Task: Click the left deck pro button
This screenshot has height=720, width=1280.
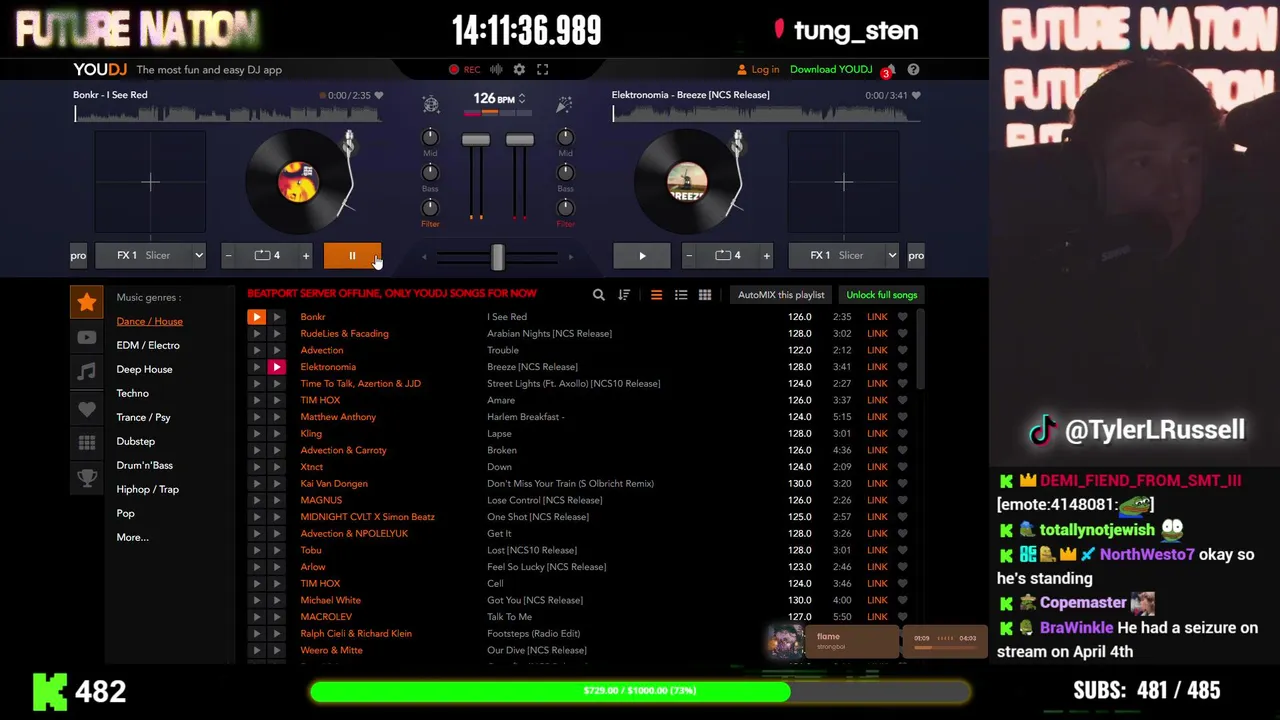Action: 78,256
